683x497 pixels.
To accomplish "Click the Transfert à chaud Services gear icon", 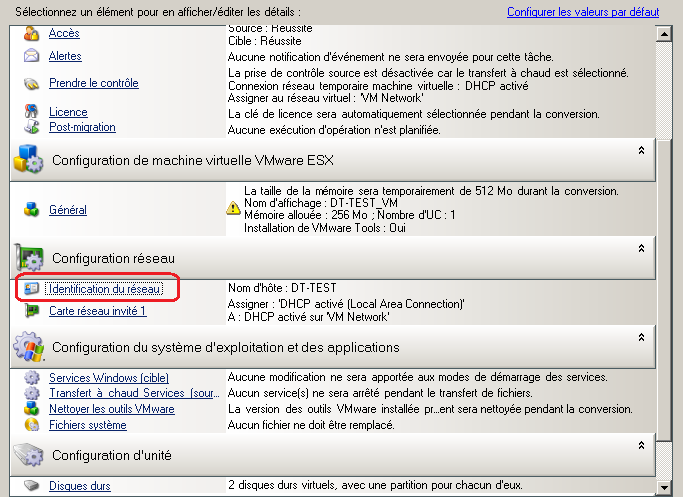I will coord(31,393).
